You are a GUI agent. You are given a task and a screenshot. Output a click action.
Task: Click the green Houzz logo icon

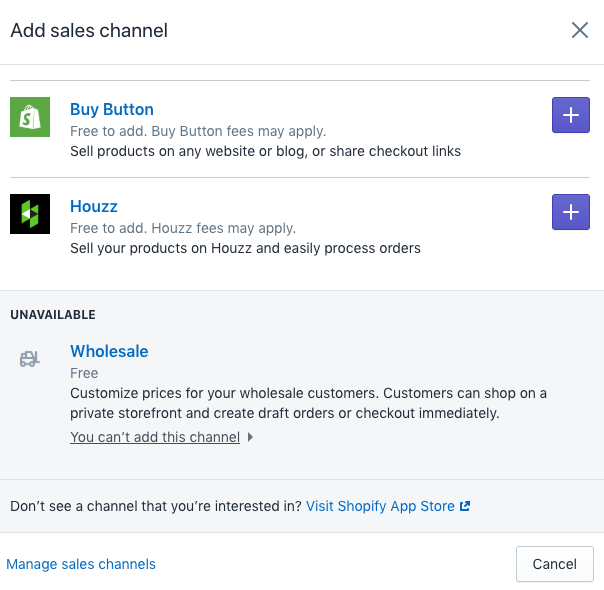click(30, 214)
